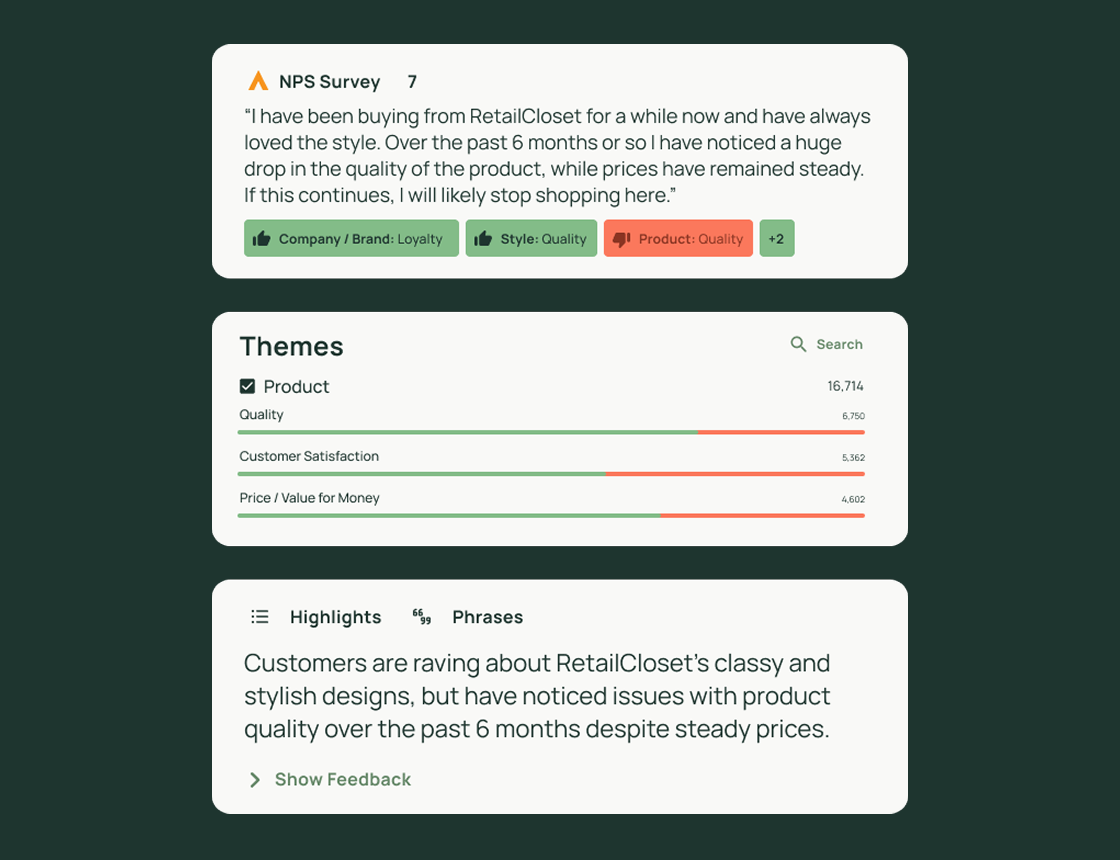Switch to the Highlights tab
This screenshot has height=860, width=1120.
click(x=336, y=617)
